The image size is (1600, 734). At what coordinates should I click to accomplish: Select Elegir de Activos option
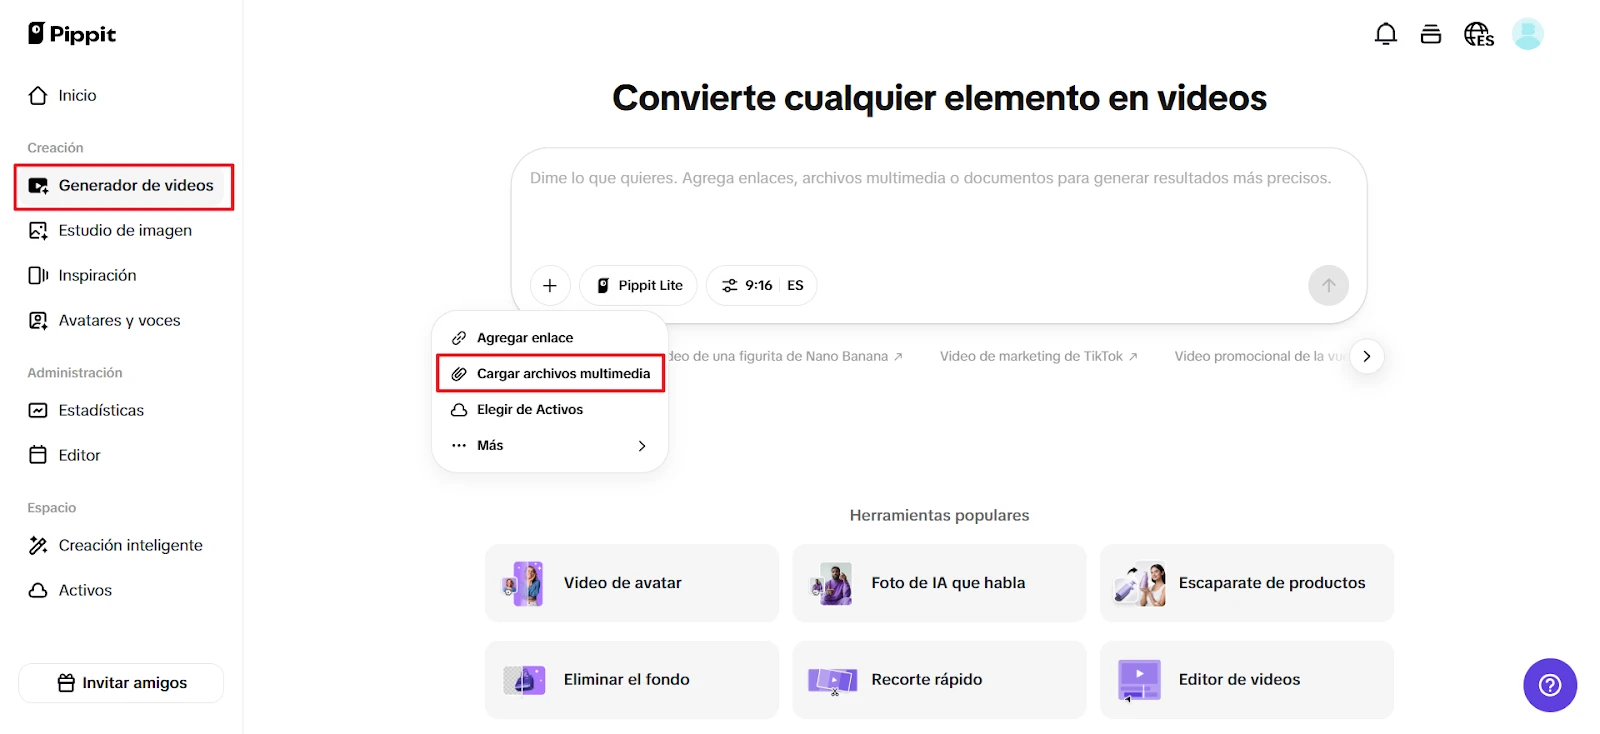tap(529, 409)
